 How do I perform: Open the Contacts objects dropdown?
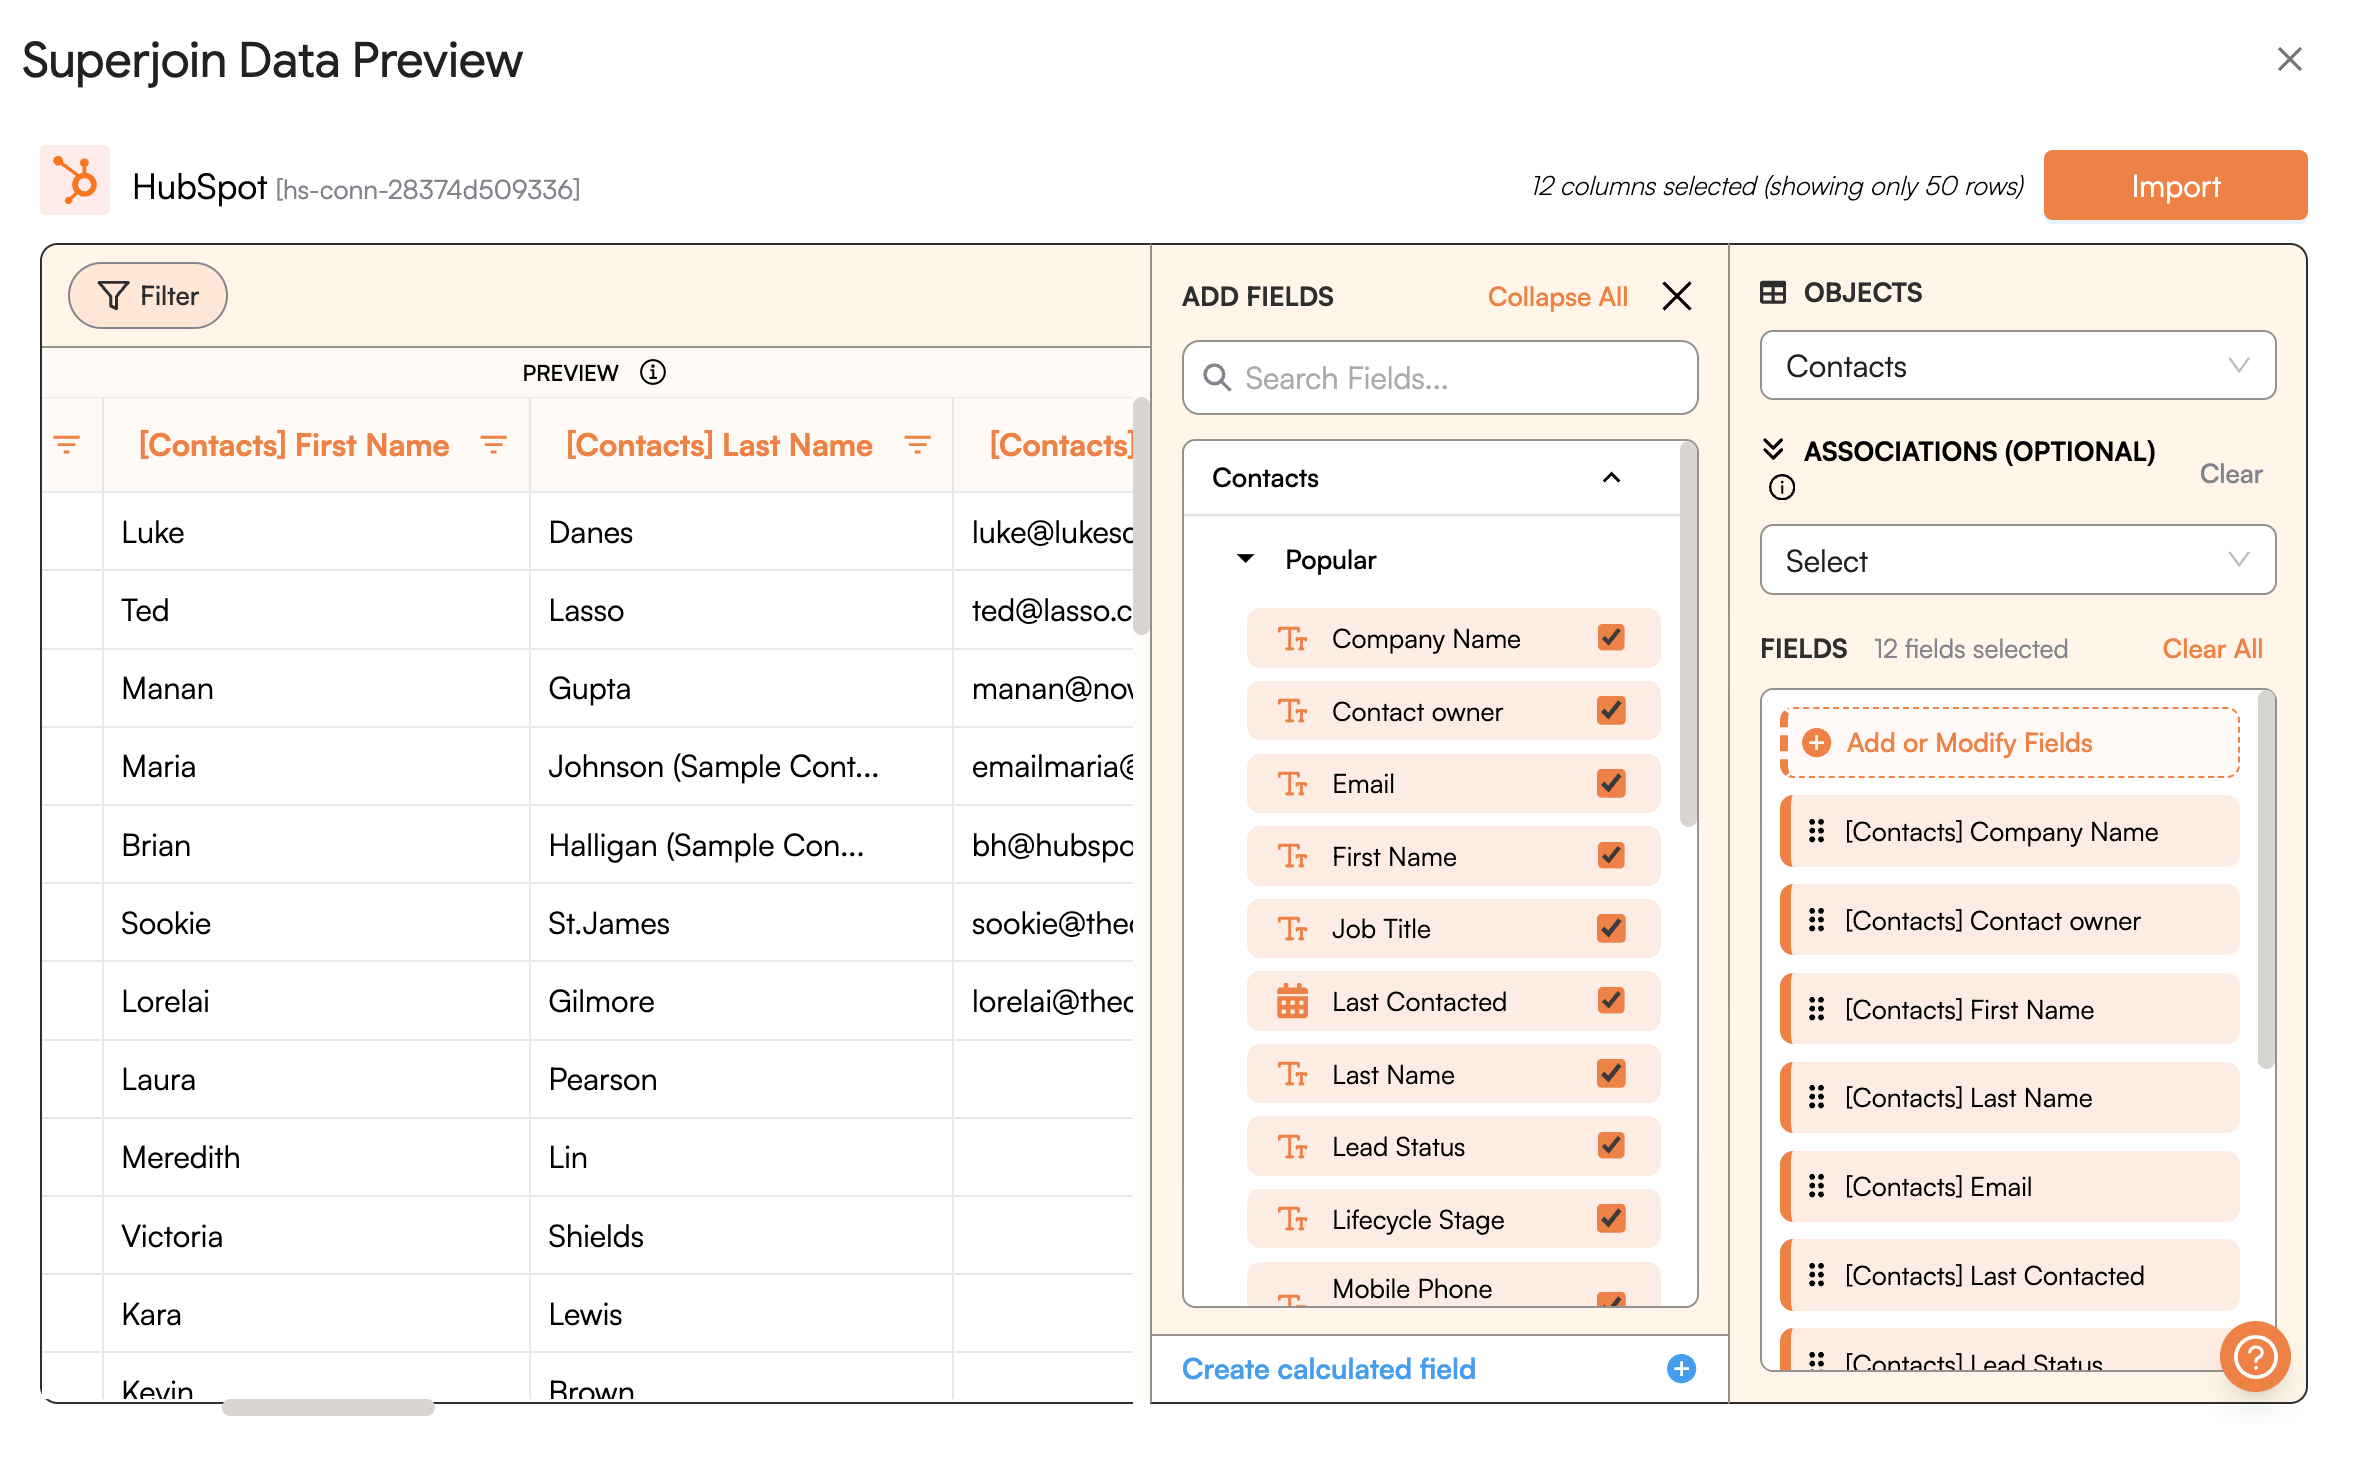(x=2017, y=366)
